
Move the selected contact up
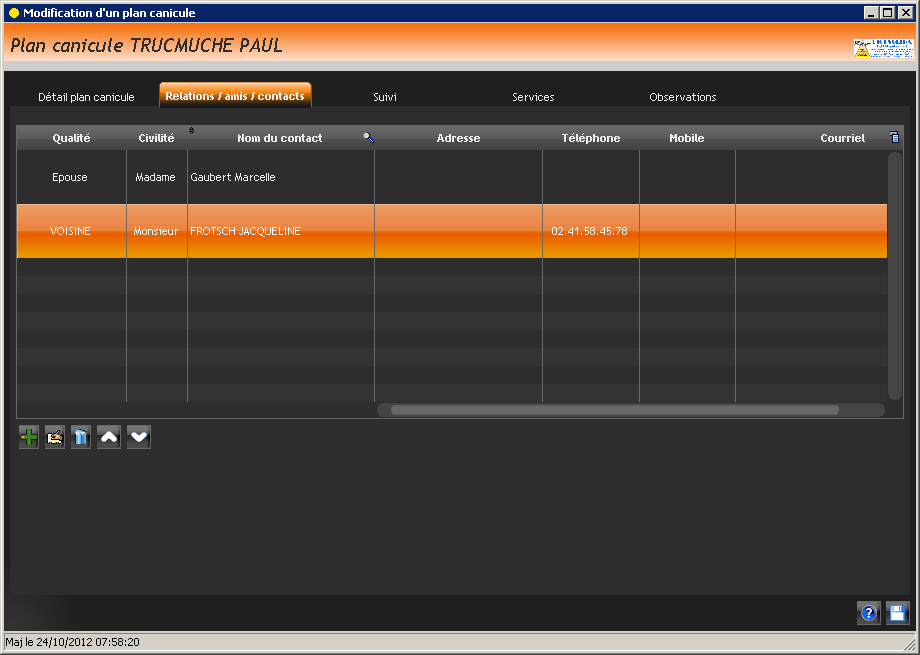(109, 437)
